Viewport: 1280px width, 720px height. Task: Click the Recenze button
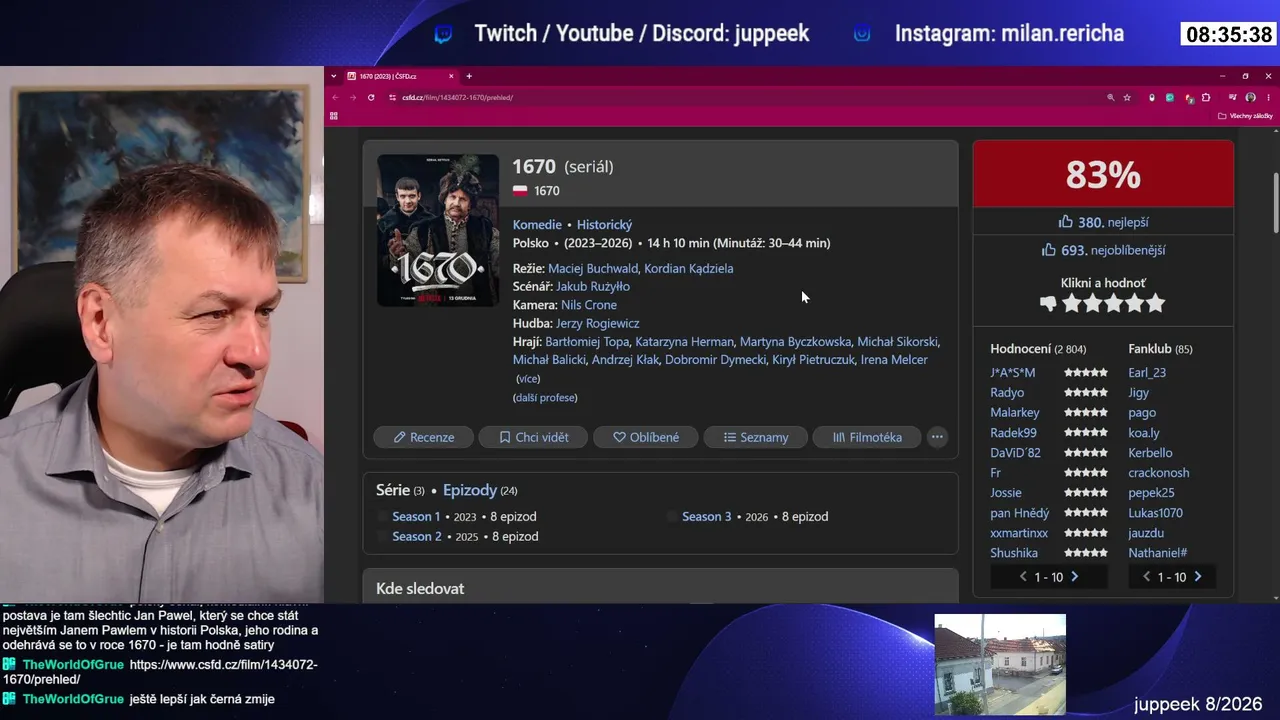pyautogui.click(x=424, y=437)
